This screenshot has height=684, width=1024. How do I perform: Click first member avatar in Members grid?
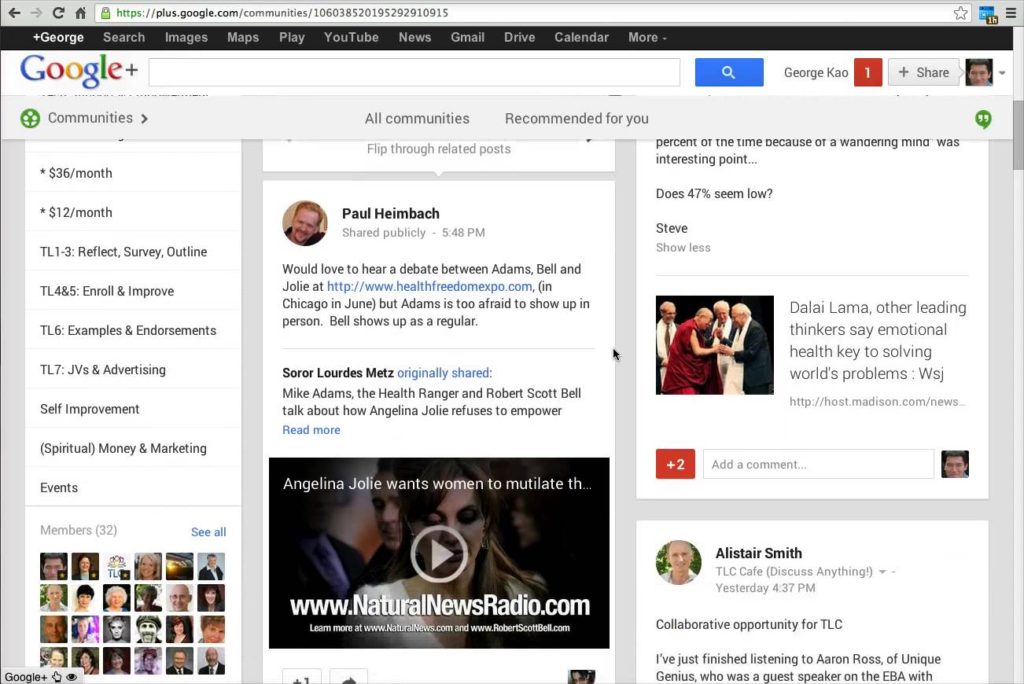pyautogui.click(x=53, y=566)
